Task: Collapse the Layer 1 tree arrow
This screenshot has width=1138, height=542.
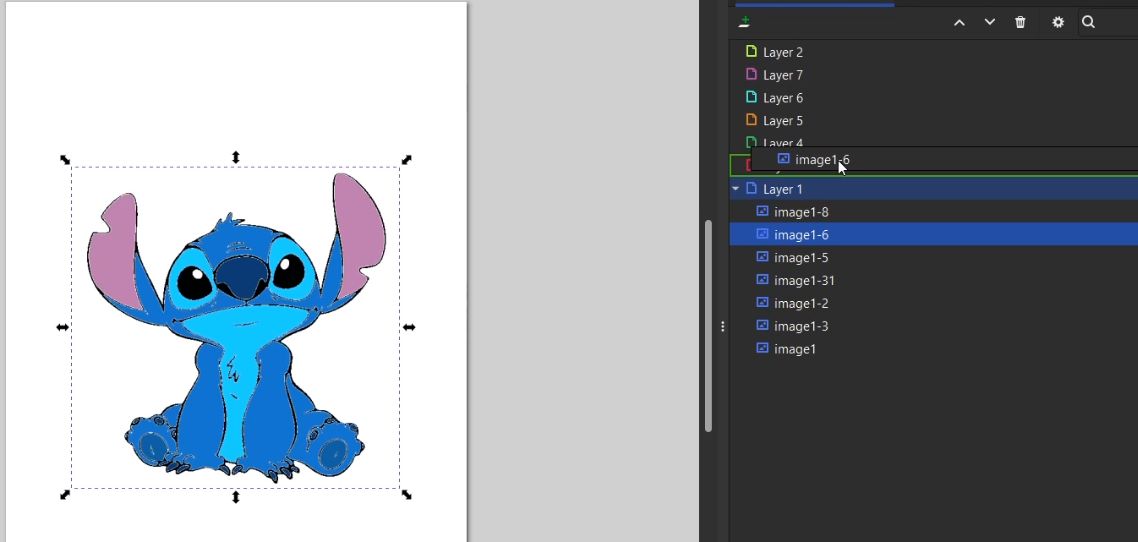Action: point(736,189)
